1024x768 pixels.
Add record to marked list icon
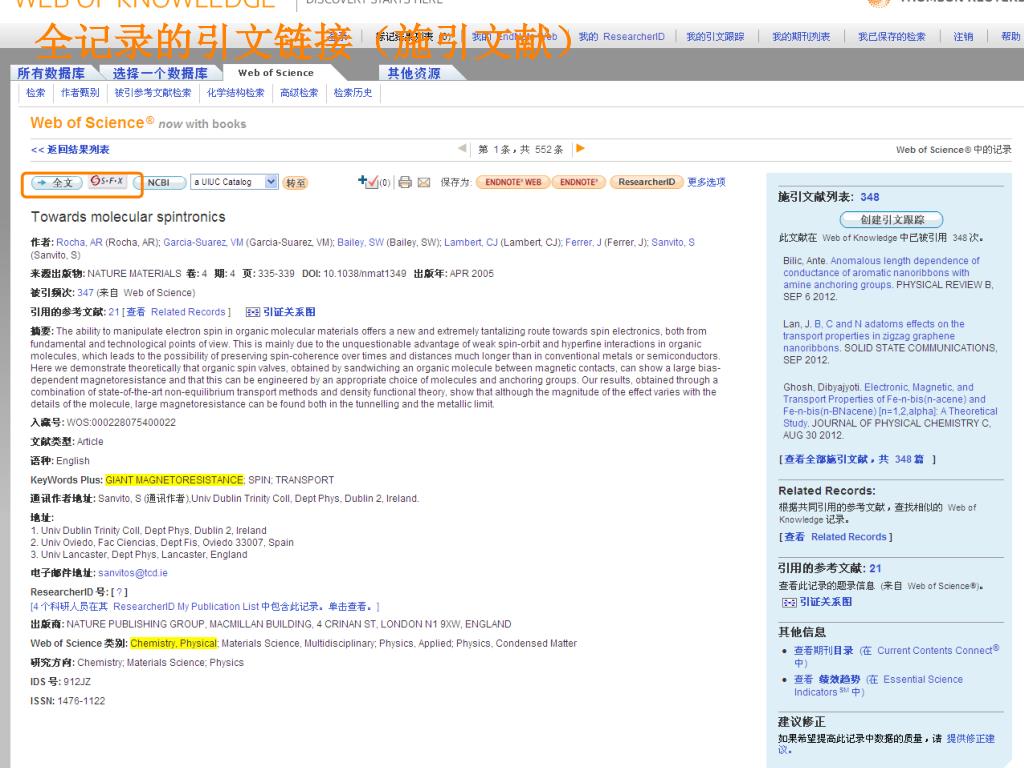pyautogui.click(x=369, y=182)
